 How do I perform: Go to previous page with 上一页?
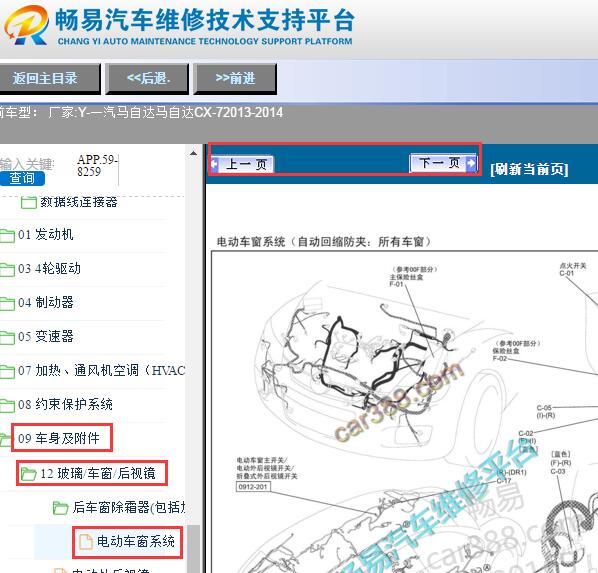(242, 164)
